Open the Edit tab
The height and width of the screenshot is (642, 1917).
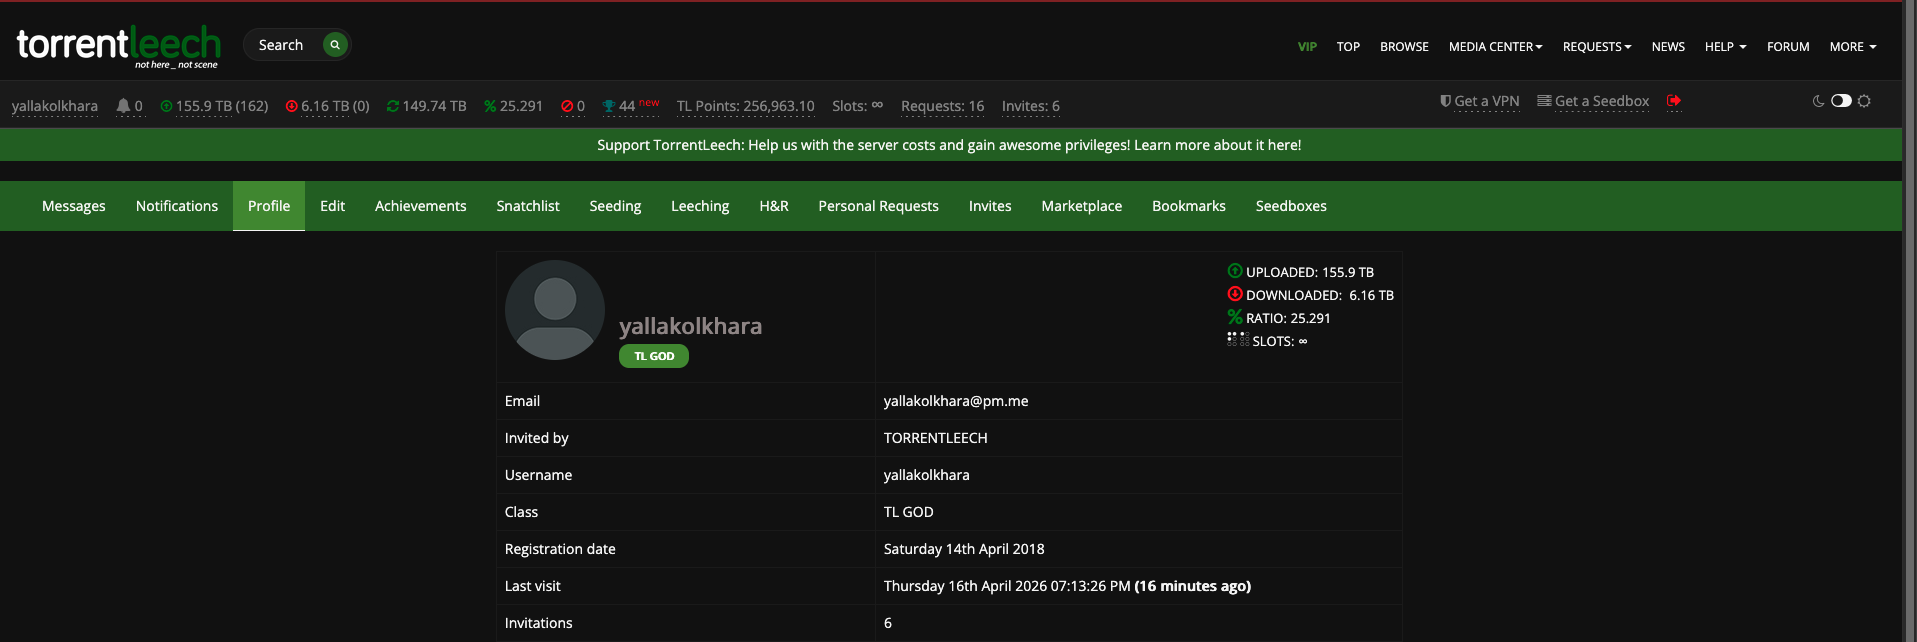tap(332, 206)
